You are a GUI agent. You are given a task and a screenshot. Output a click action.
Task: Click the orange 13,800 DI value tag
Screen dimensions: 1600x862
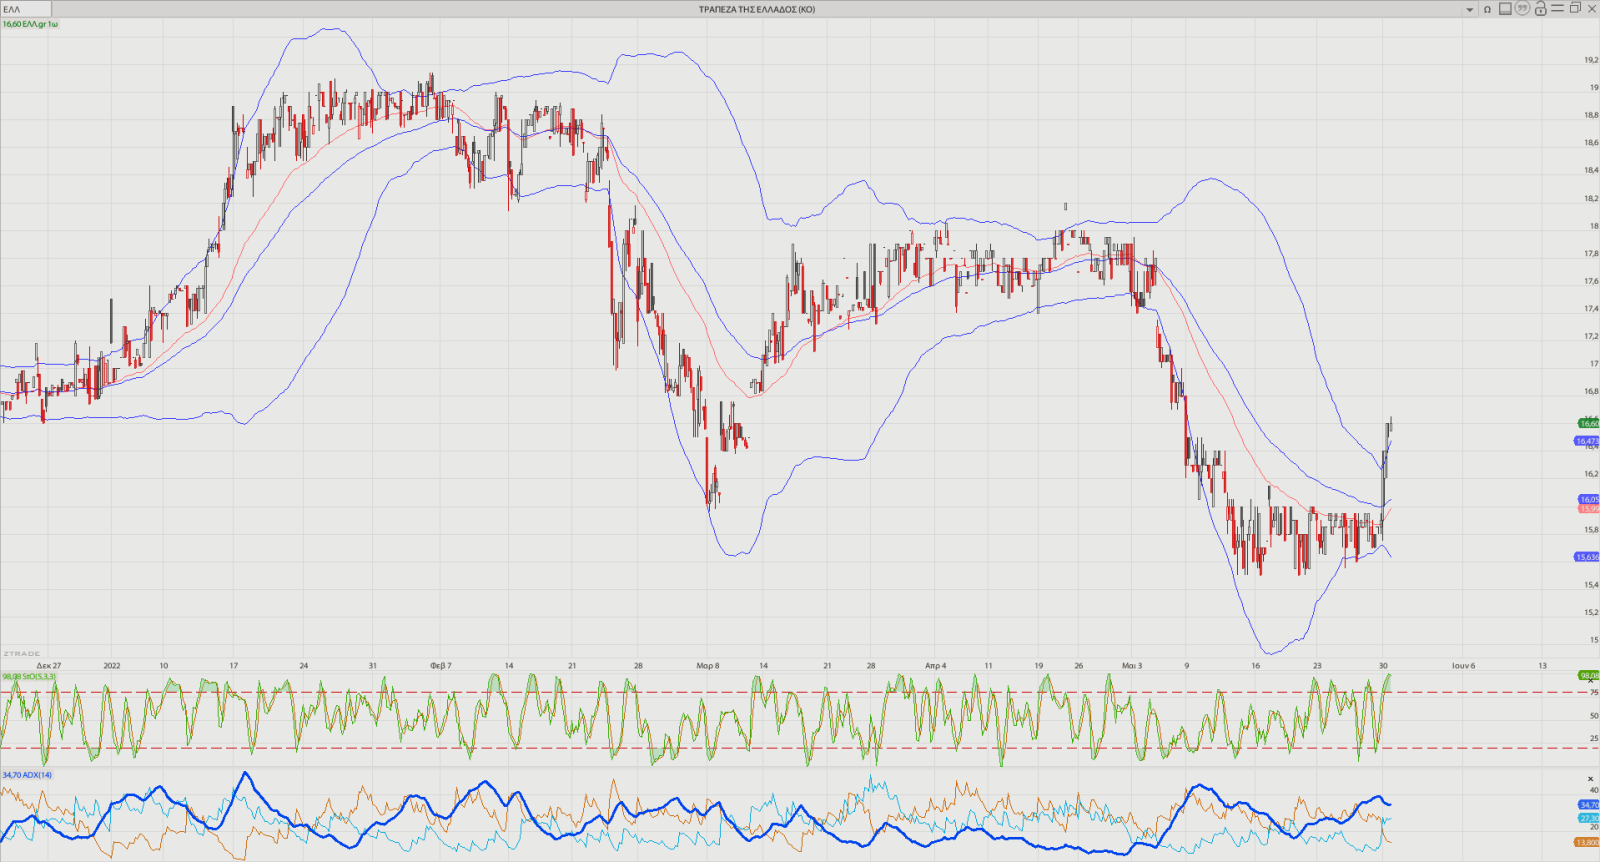click(1588, 843)
